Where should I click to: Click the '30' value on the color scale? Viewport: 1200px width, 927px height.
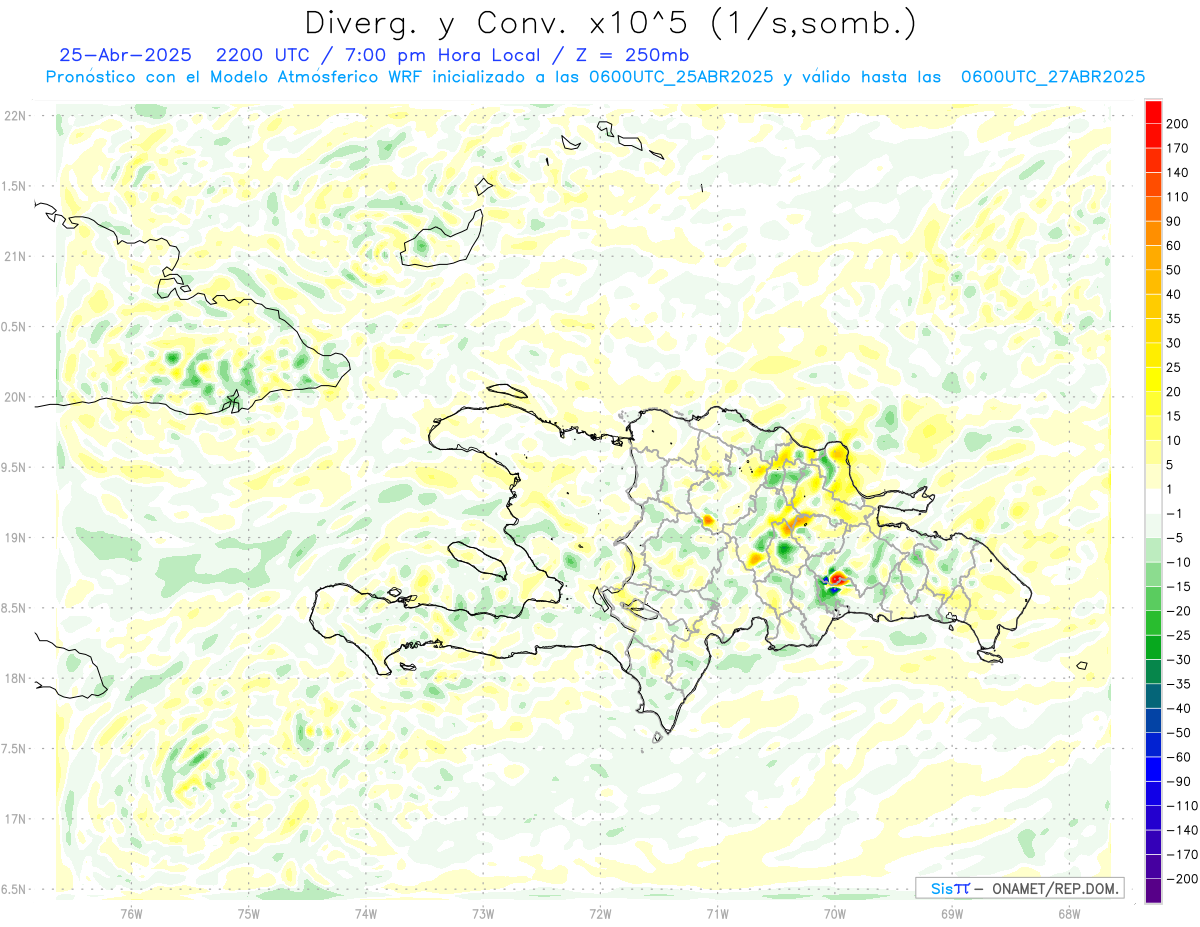click(x=1174, y=344)
